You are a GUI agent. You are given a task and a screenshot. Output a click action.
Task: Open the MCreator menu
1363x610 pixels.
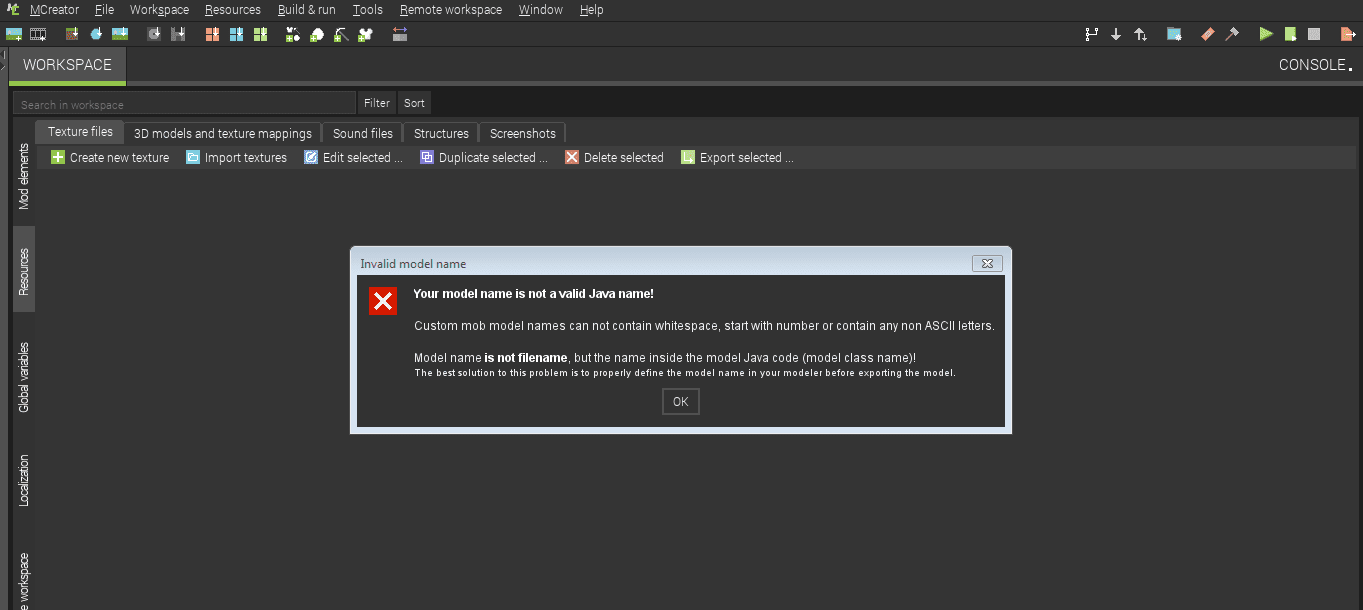click(54, 9)
